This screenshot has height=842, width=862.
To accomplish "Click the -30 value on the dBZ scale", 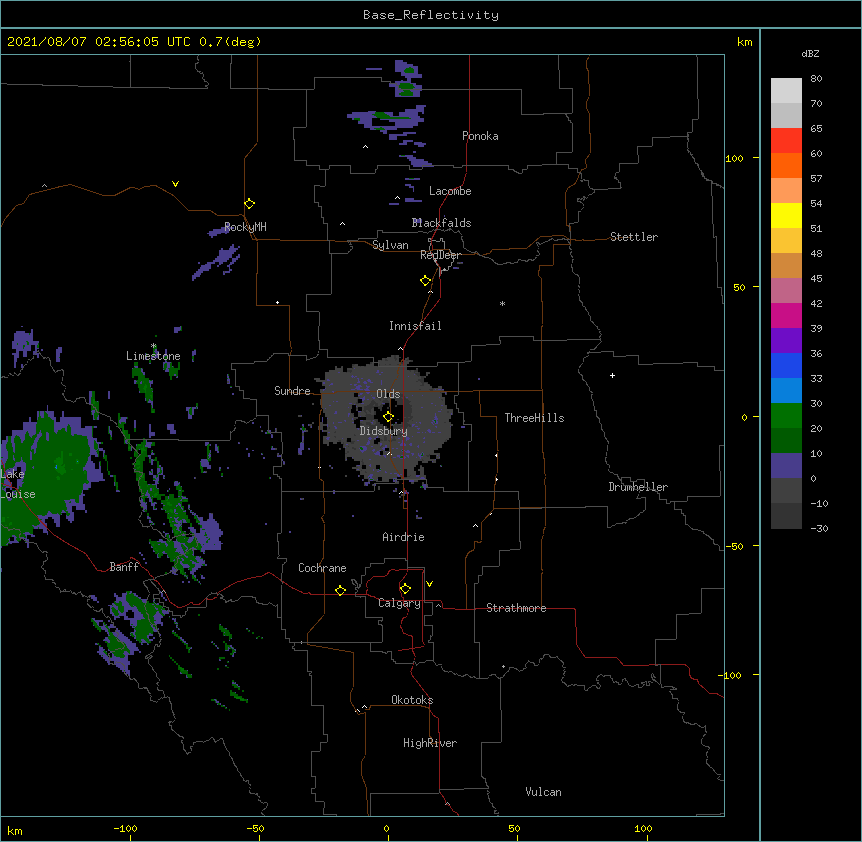I will [x=819, y=529].
